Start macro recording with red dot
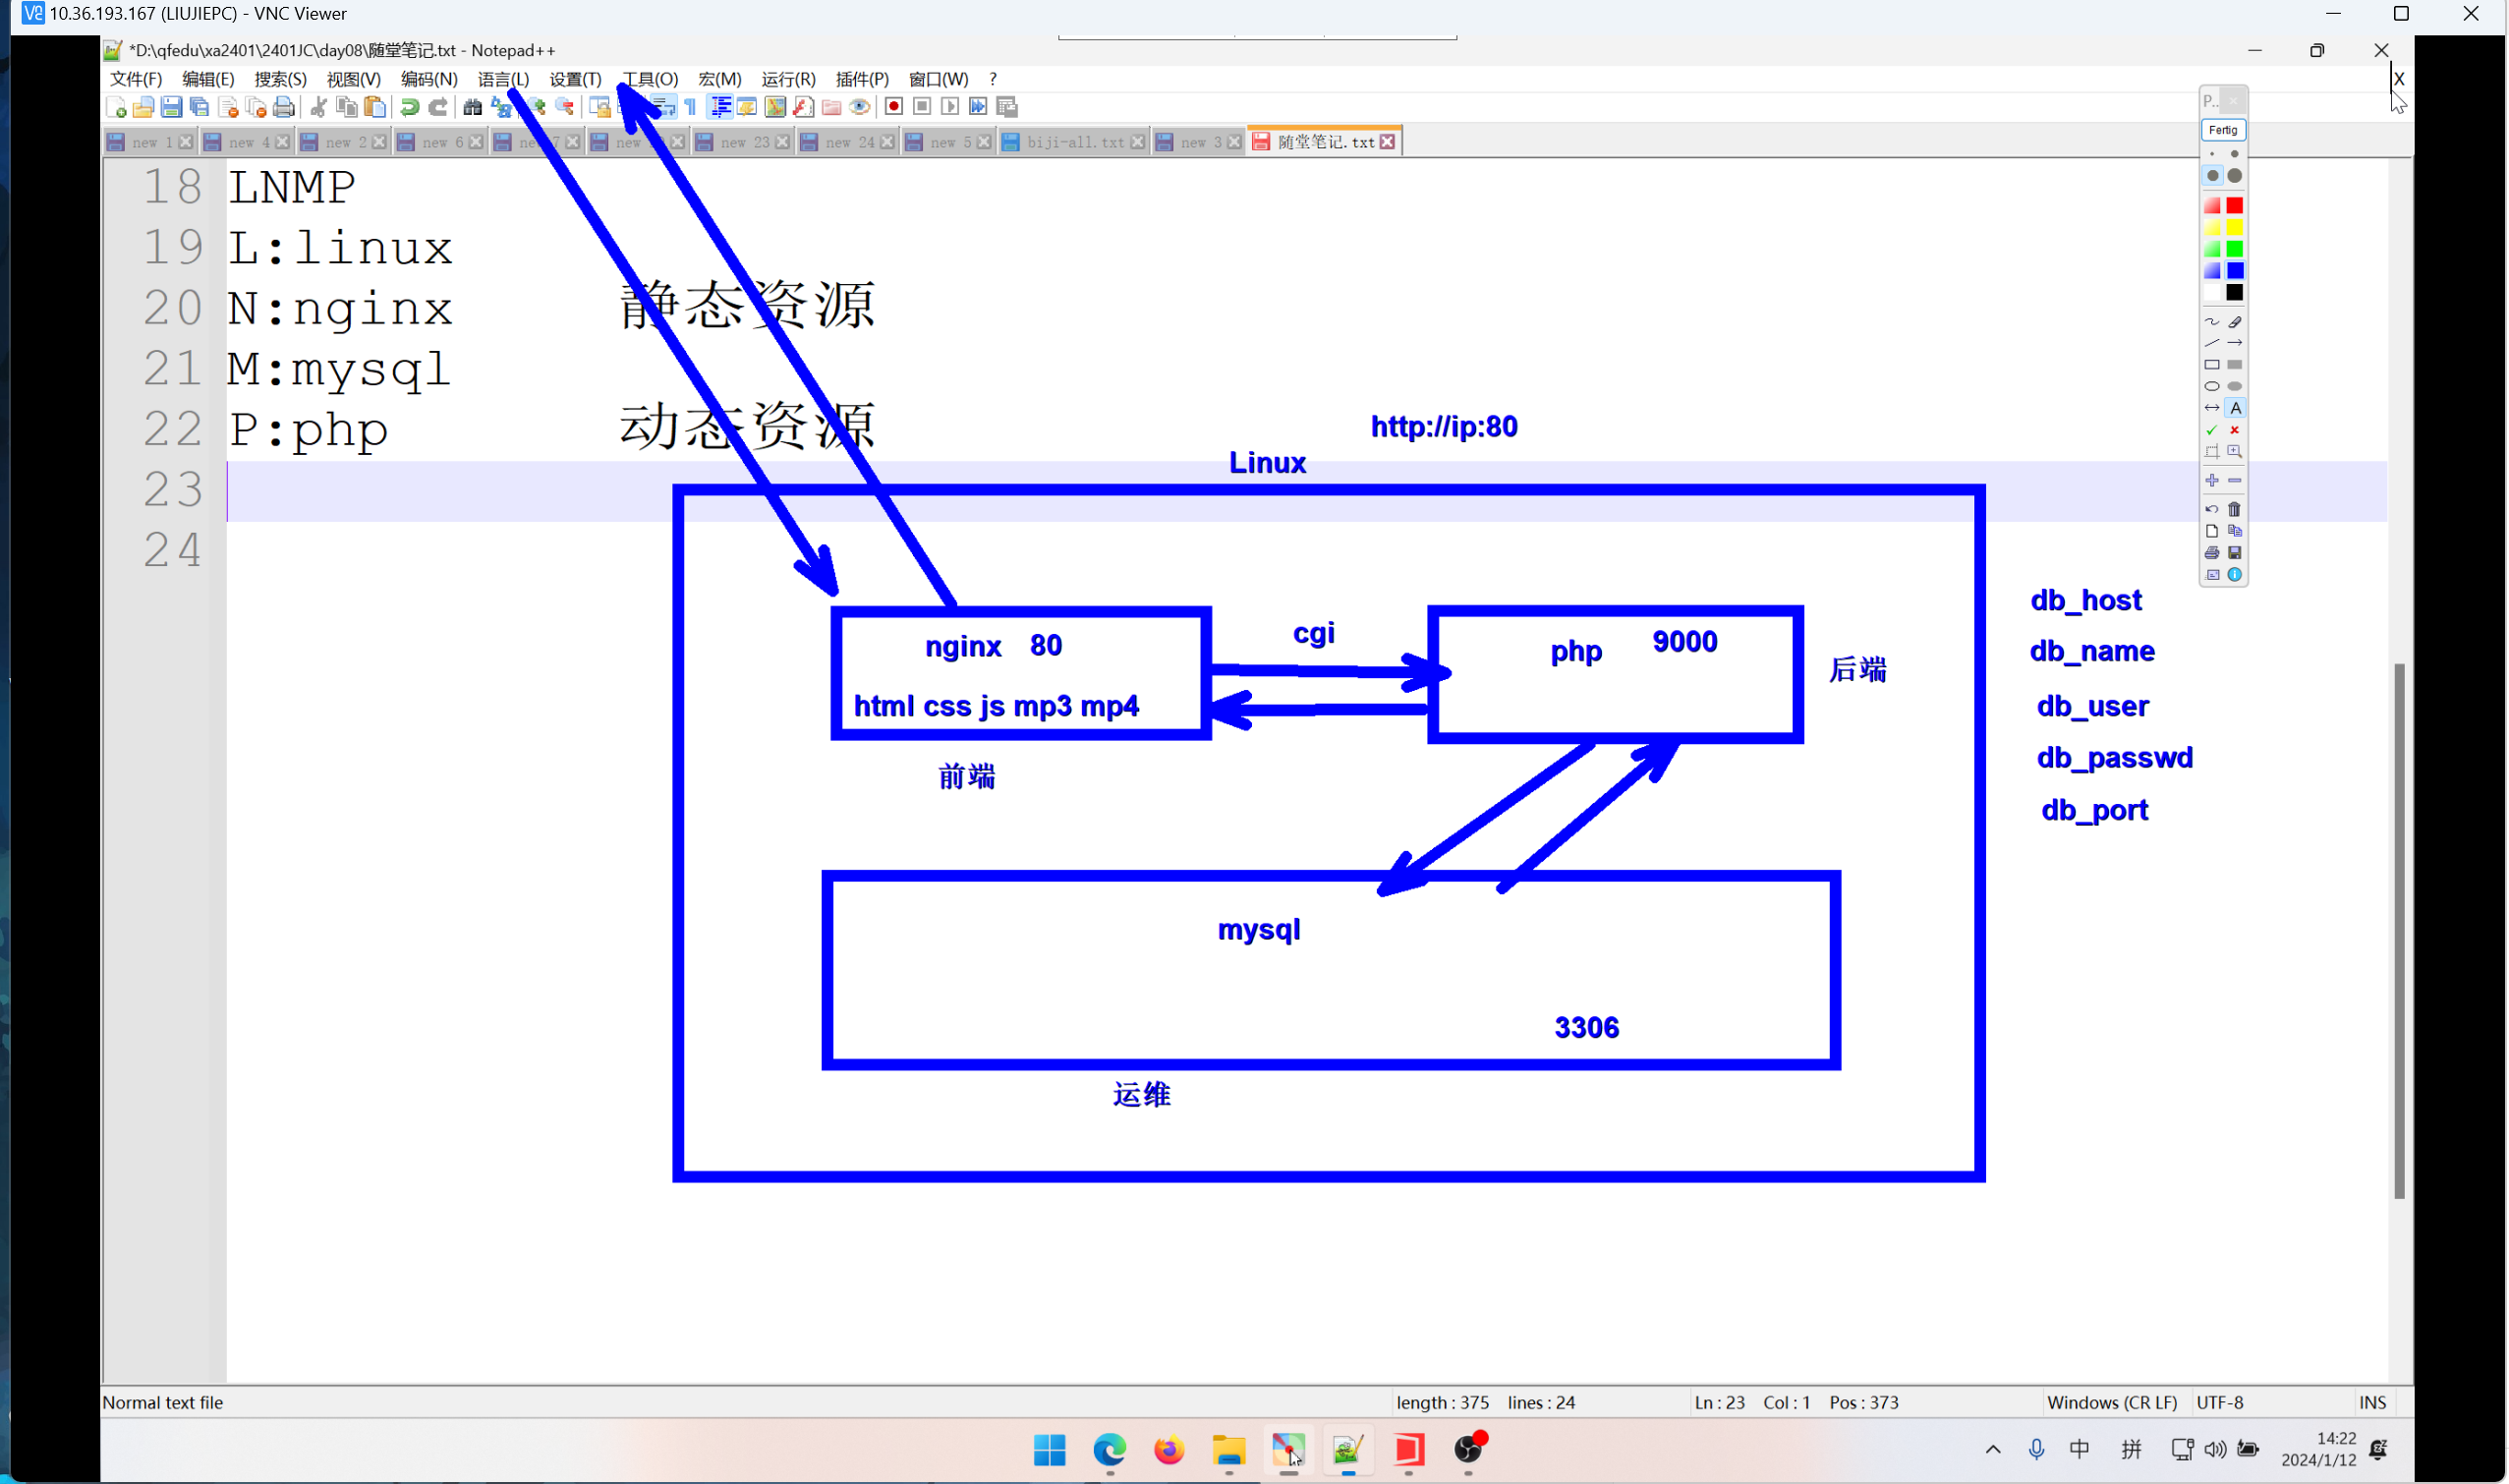 tap(894, 106)
